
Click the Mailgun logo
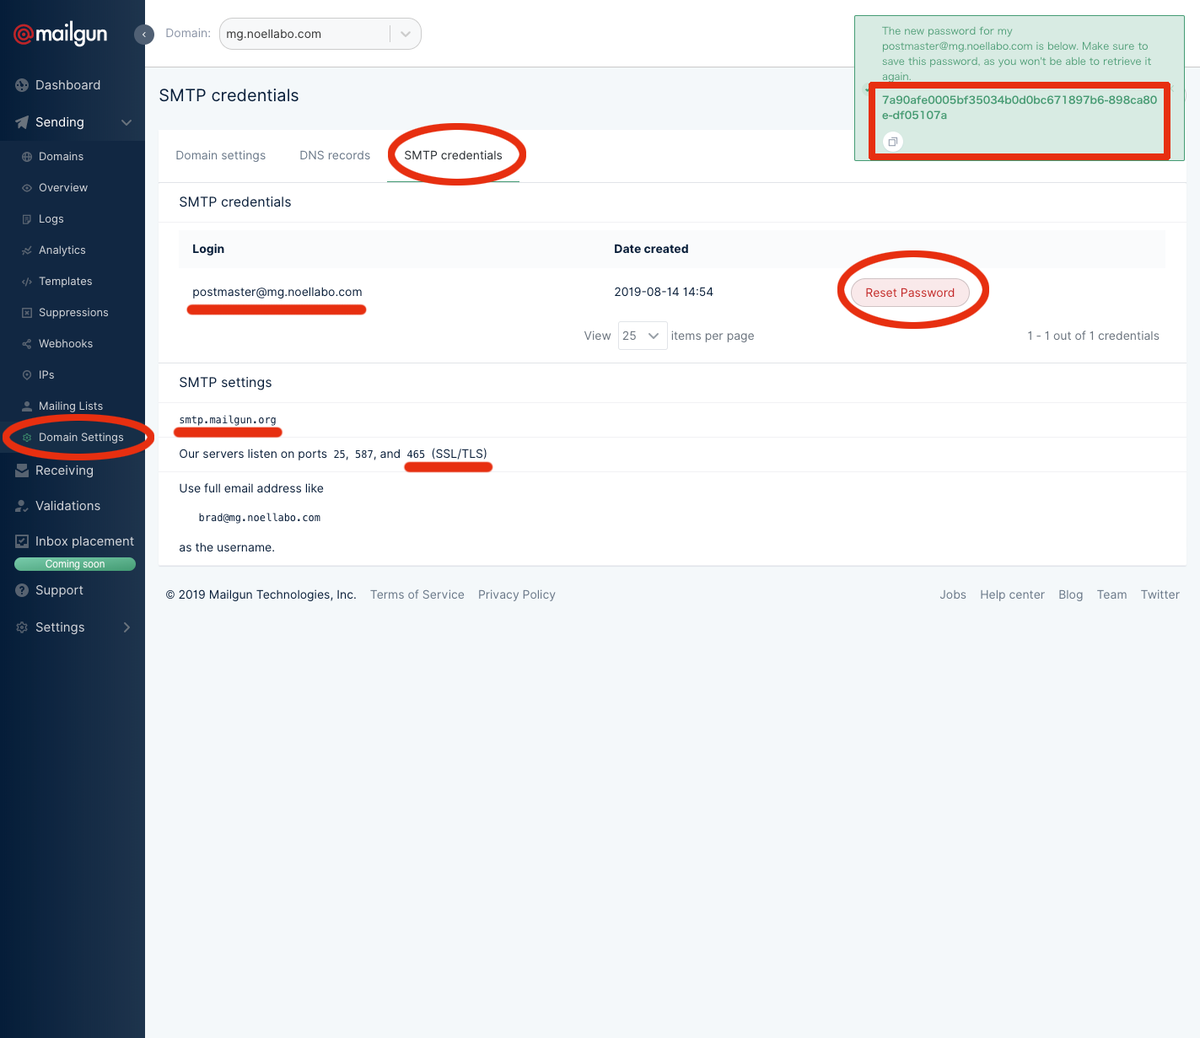point(60,34)
